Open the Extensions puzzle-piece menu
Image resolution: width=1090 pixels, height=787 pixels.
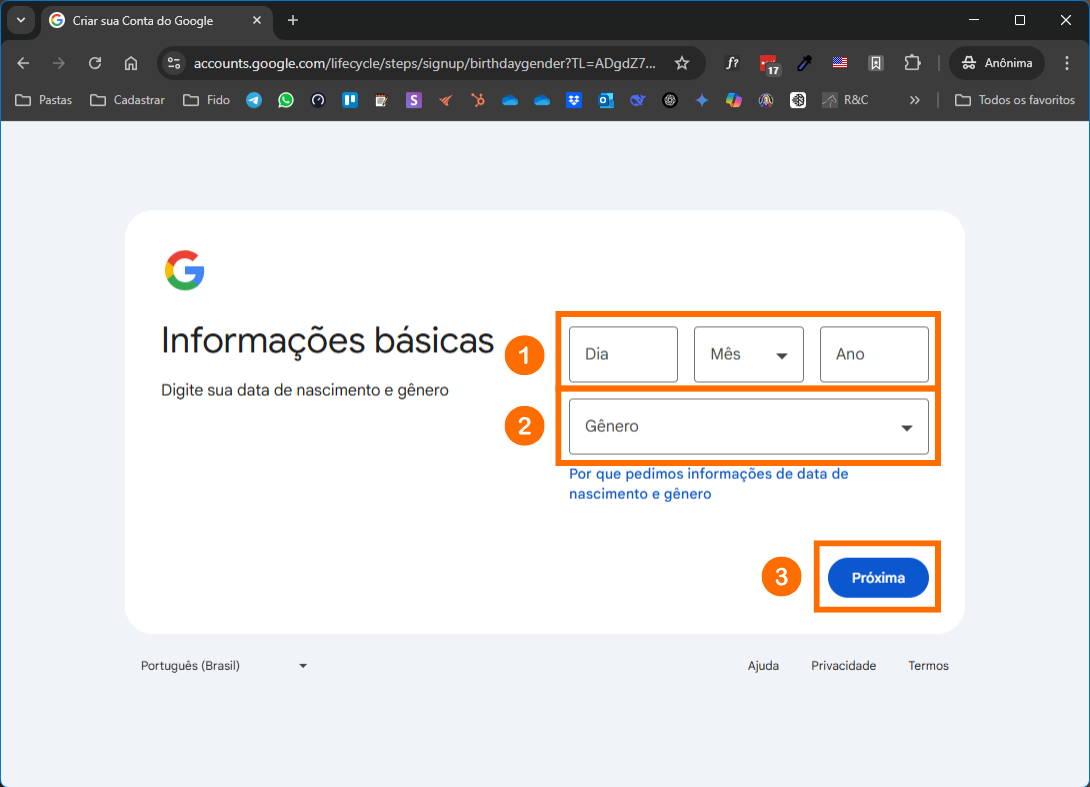coord(912,63)
